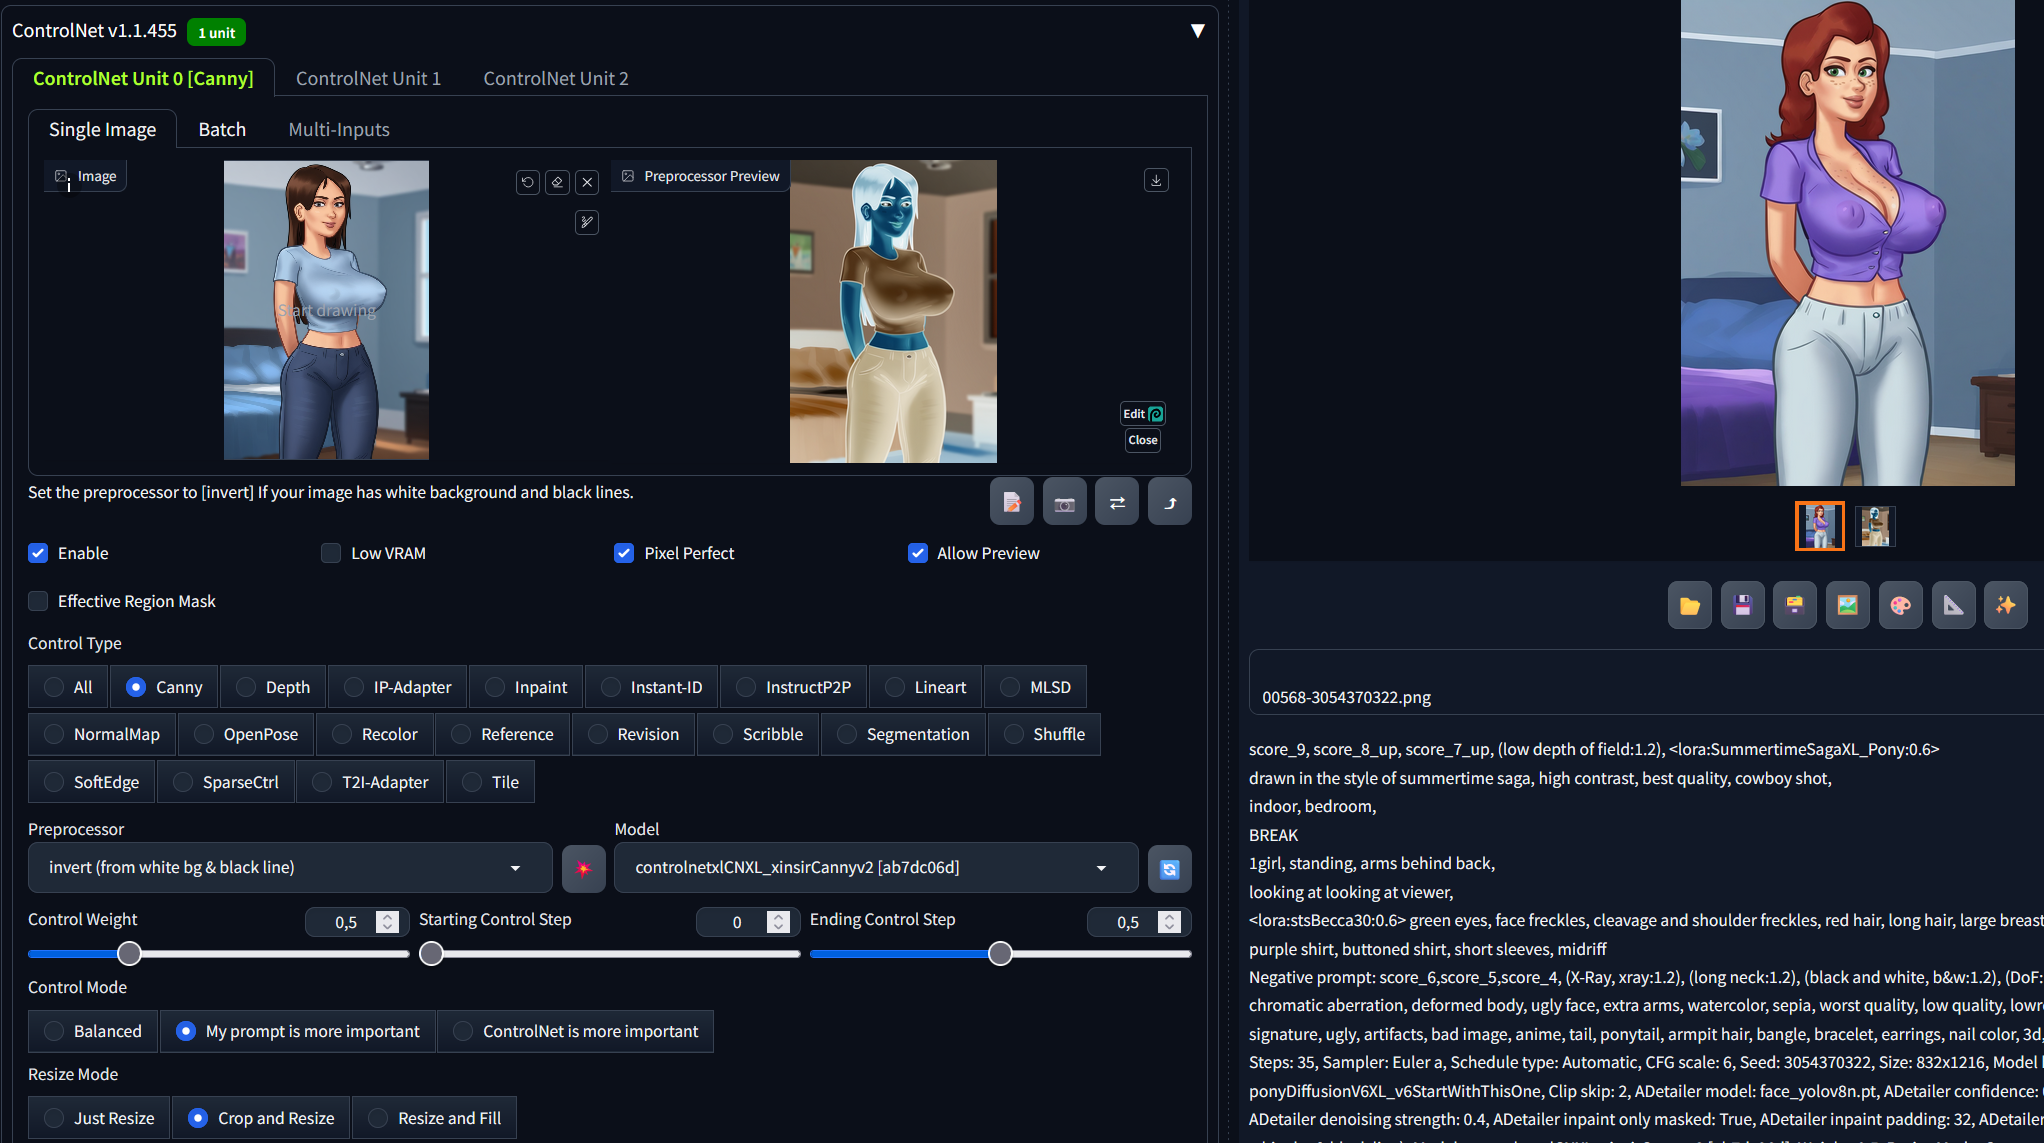
Task: Collapse the ControlNet panel triangle
Action: 1197,31
